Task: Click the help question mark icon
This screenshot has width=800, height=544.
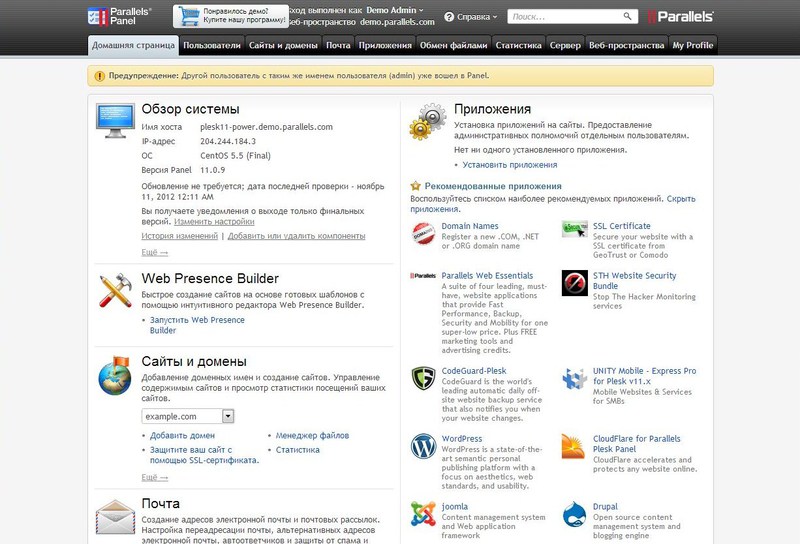Action: [x=449, y=17]
